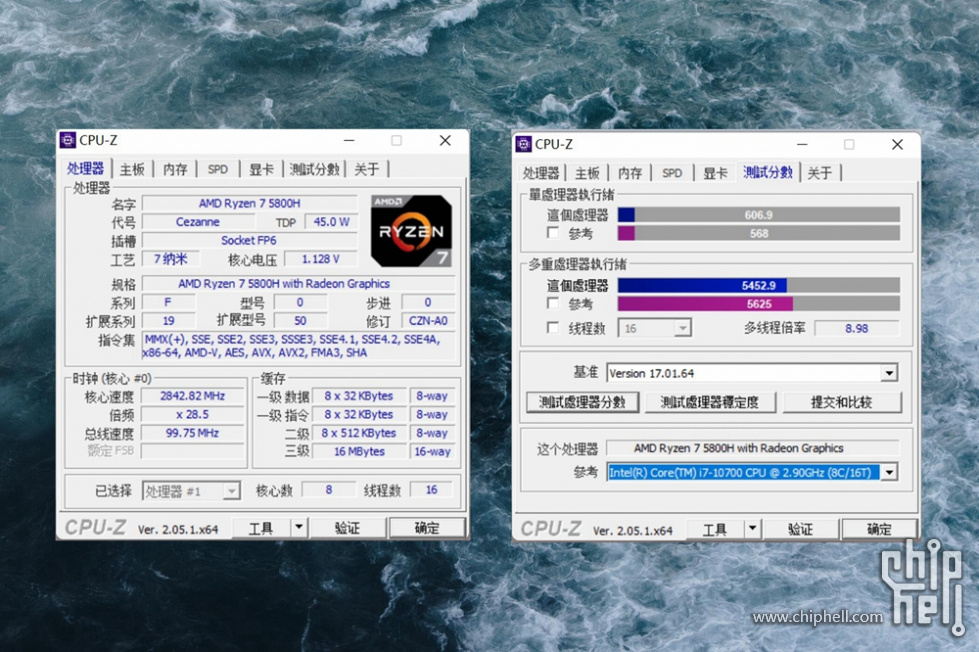This screenshot has width=979, height=652.
Task: Click 提交和比较 button
Action: [x=842, y=402]
